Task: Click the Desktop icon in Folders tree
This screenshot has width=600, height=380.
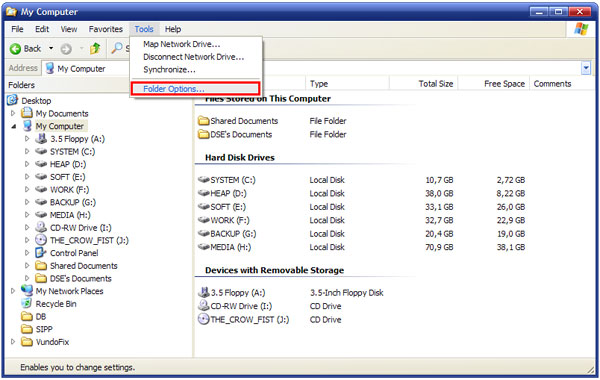Action: tap(12, 100)
